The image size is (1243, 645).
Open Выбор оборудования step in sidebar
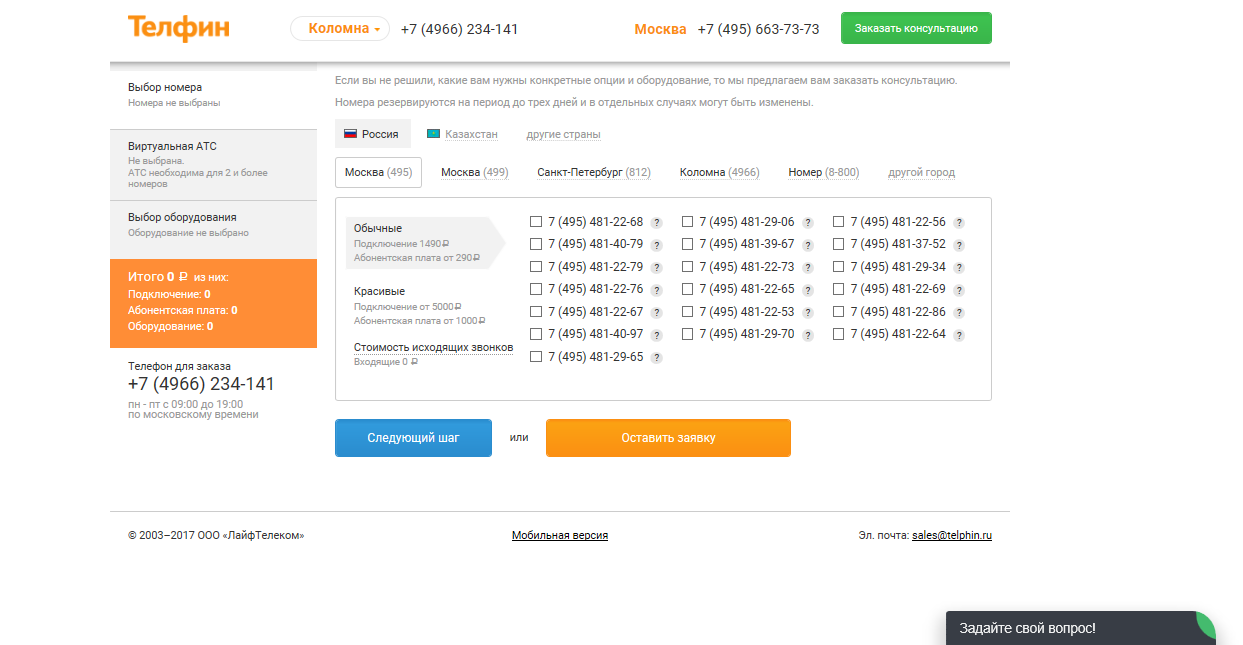click(x=213, y=230)
